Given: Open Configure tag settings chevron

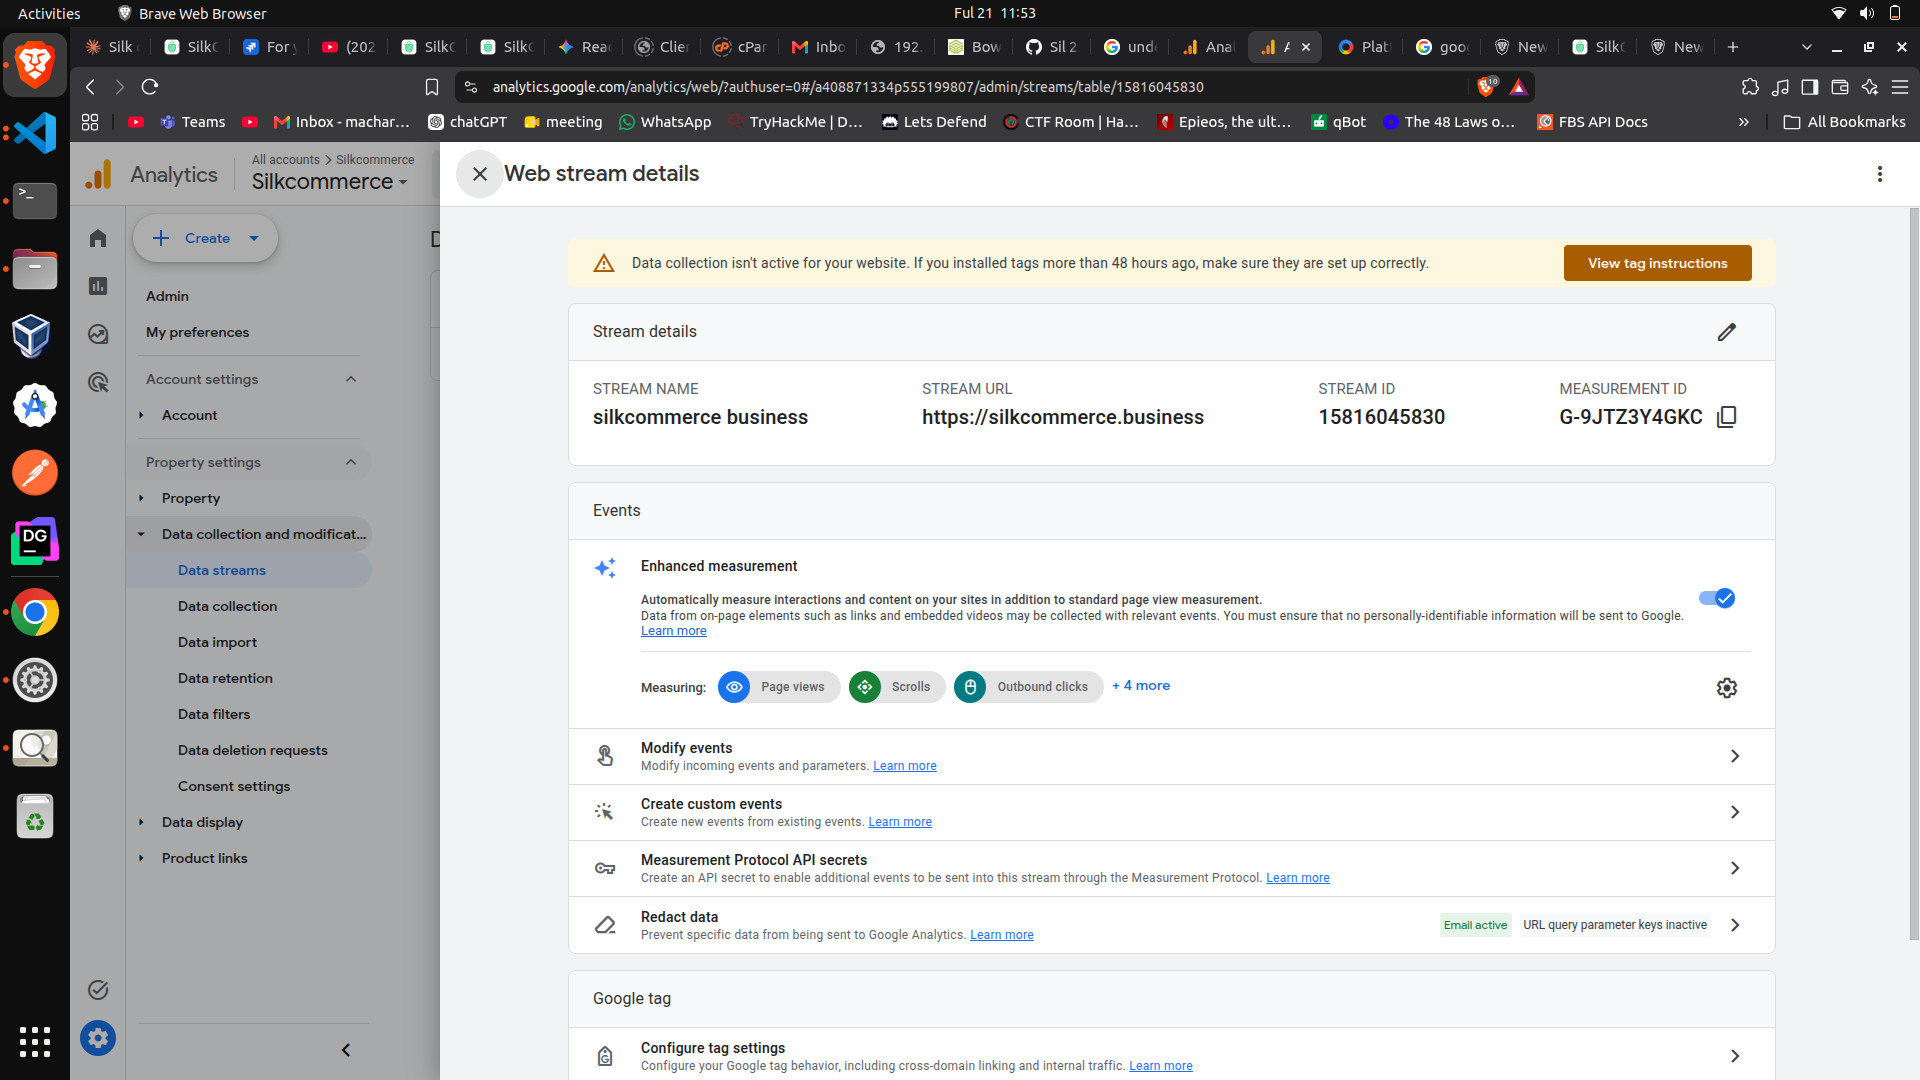Looking at the screenshot, I should pos(1735,1056).
